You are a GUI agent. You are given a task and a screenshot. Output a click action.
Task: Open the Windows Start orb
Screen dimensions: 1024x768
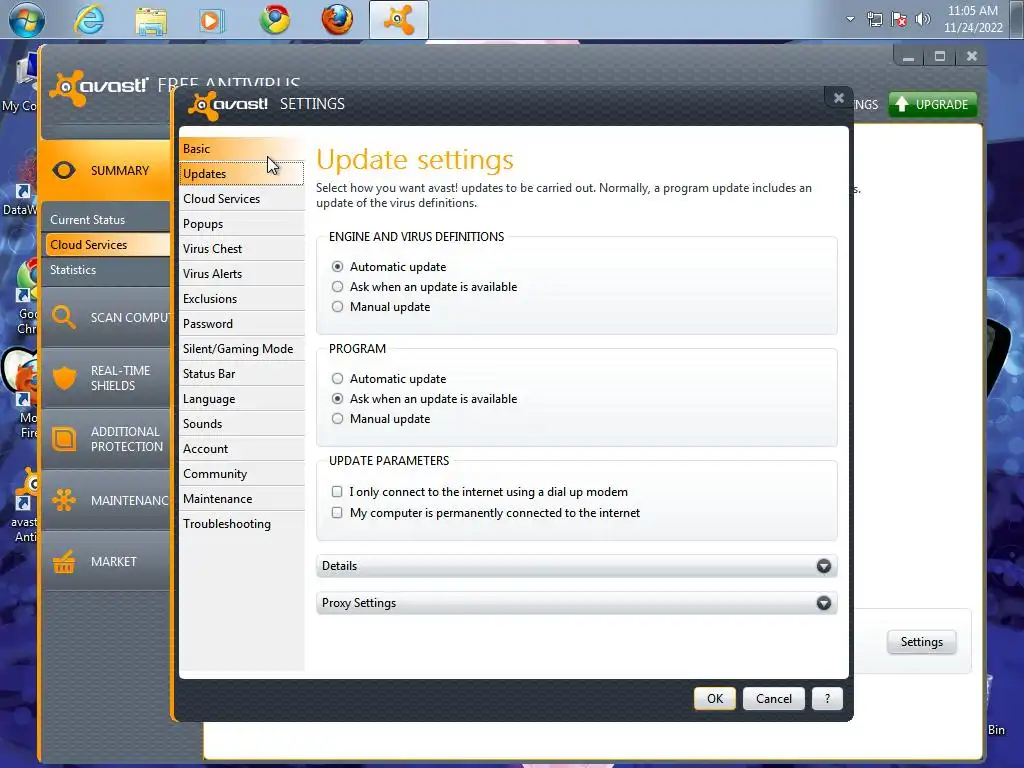[x=27, y=20]
